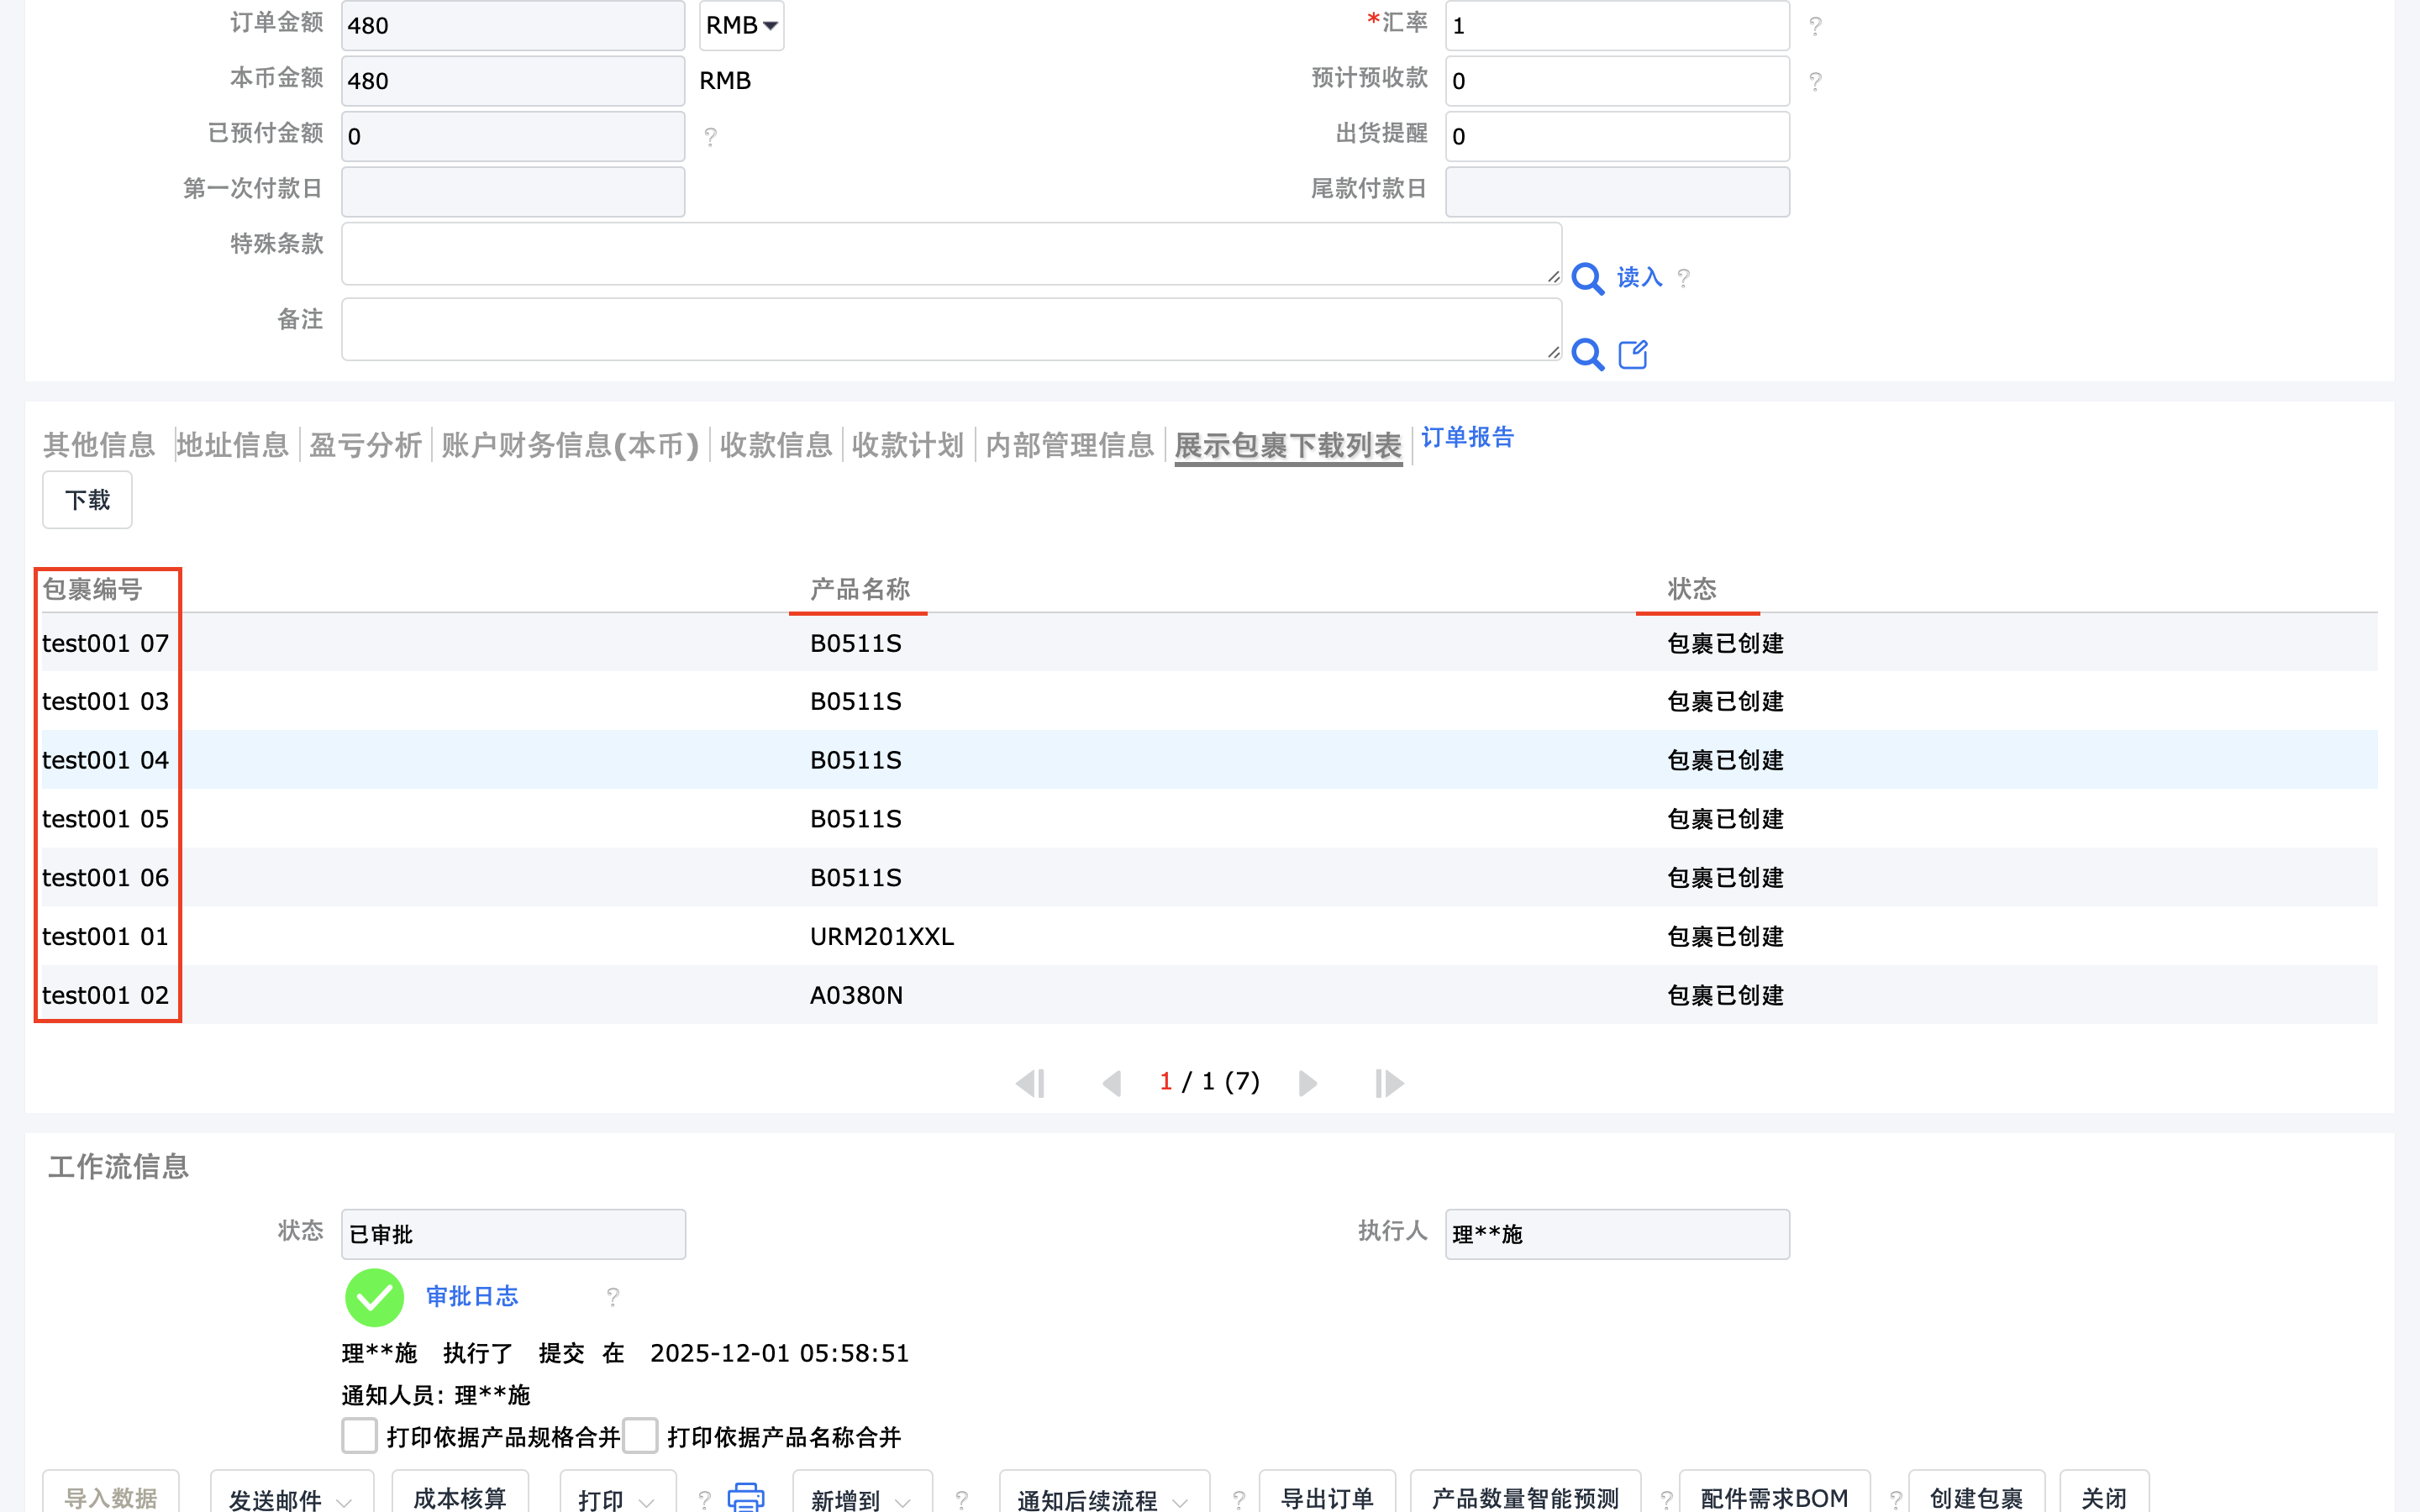Click the search icon beside 备注 field
The width and height of the screenshot is (2420, 1512).
pyautogui.click(x=1587, y=354)
